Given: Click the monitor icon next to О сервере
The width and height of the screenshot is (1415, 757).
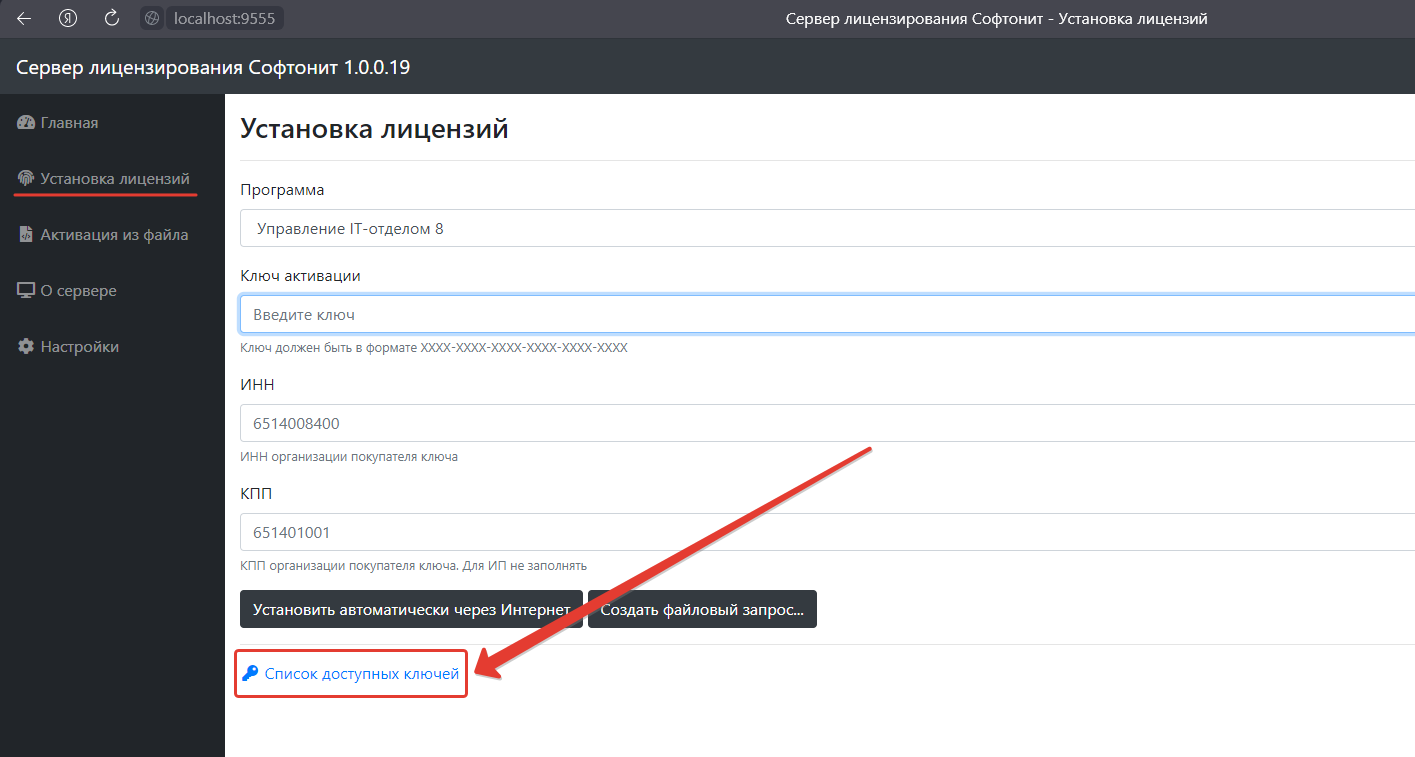Looking at the screenshot, I should coord(26,291).
